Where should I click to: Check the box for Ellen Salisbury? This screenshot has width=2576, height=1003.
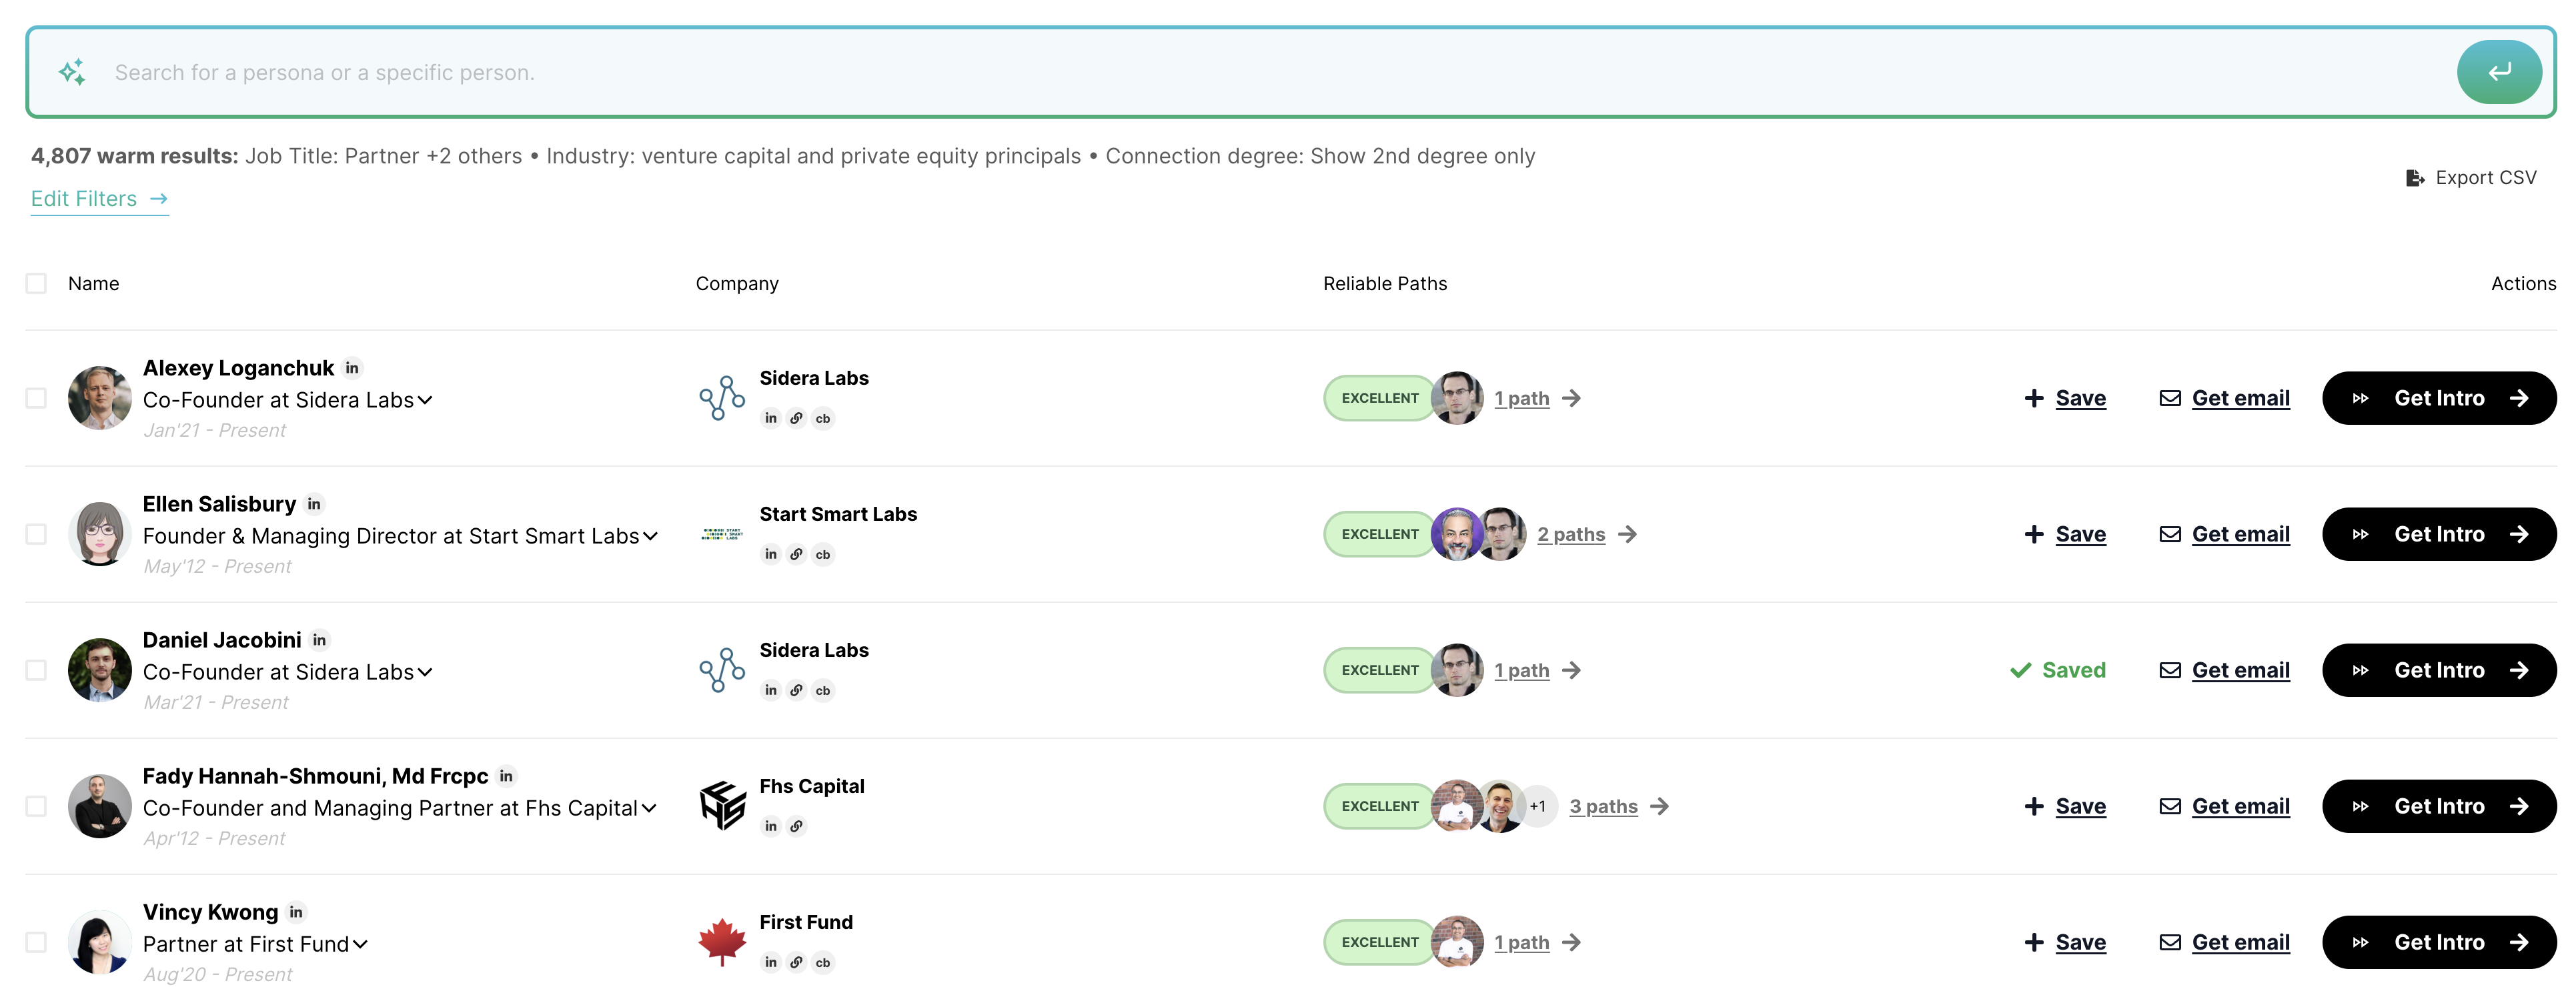pos(36,534)
